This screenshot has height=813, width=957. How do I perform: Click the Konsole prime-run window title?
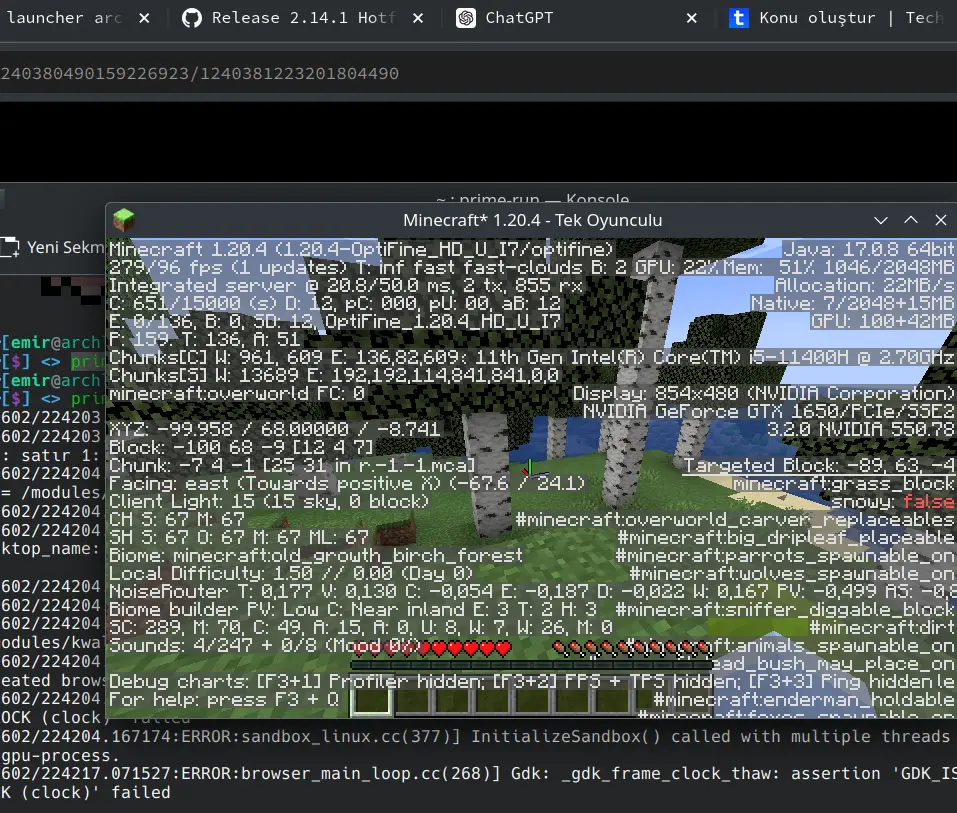tap(532, 199)
